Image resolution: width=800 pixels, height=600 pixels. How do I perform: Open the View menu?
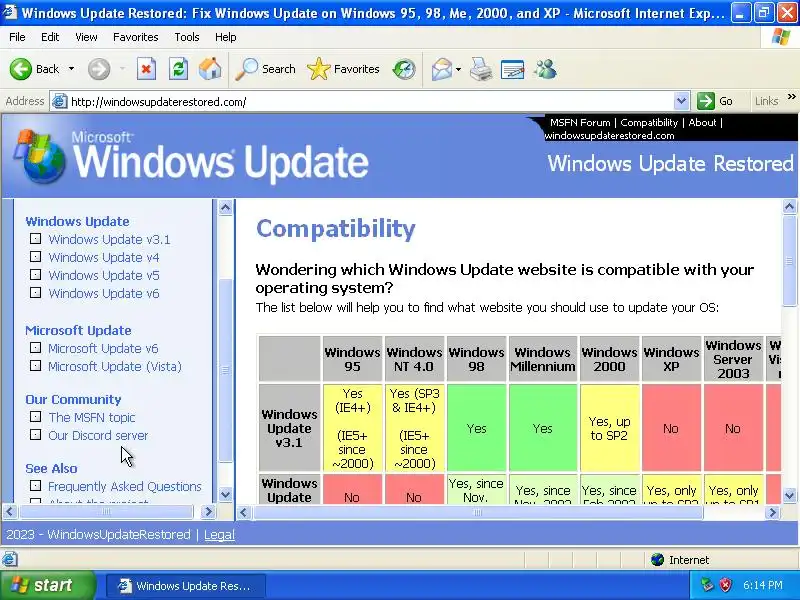[86, 37]
